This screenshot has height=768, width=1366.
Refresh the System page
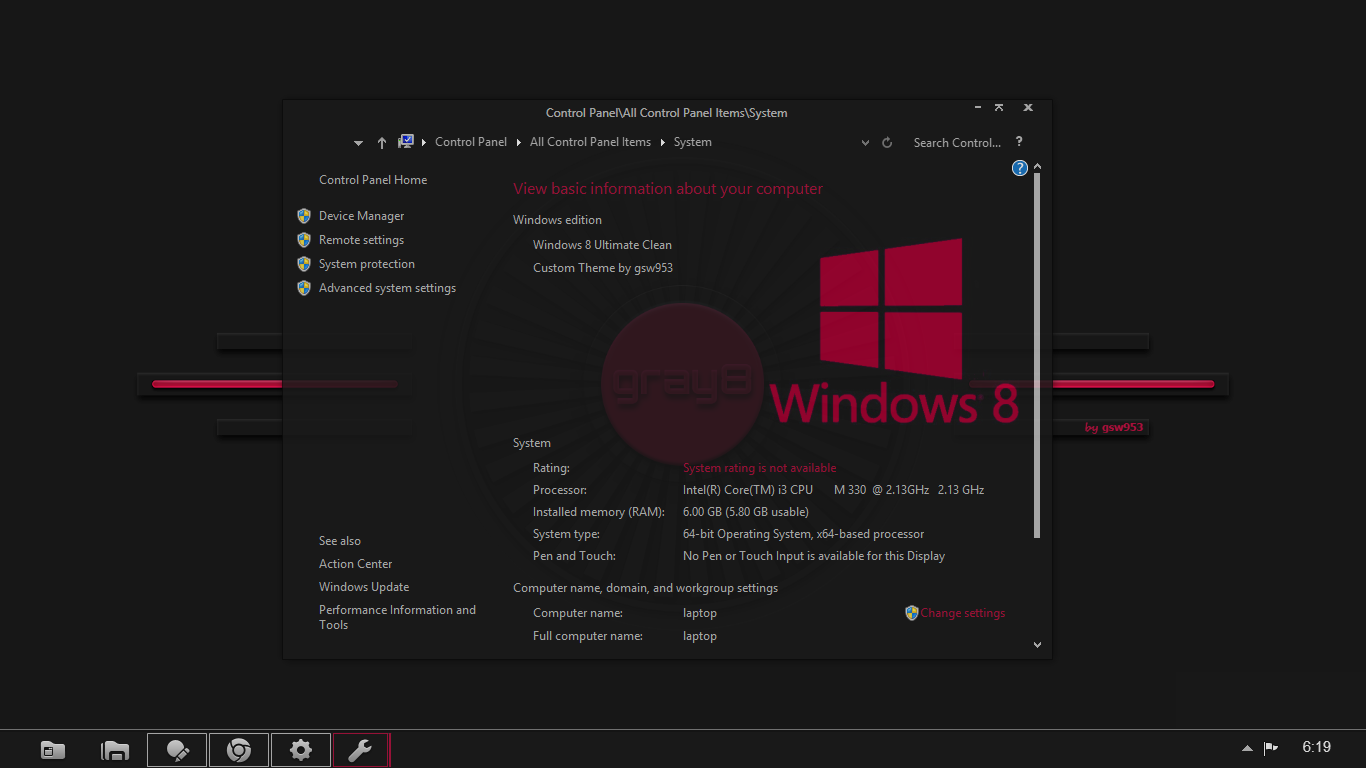[x=887, y=143]
